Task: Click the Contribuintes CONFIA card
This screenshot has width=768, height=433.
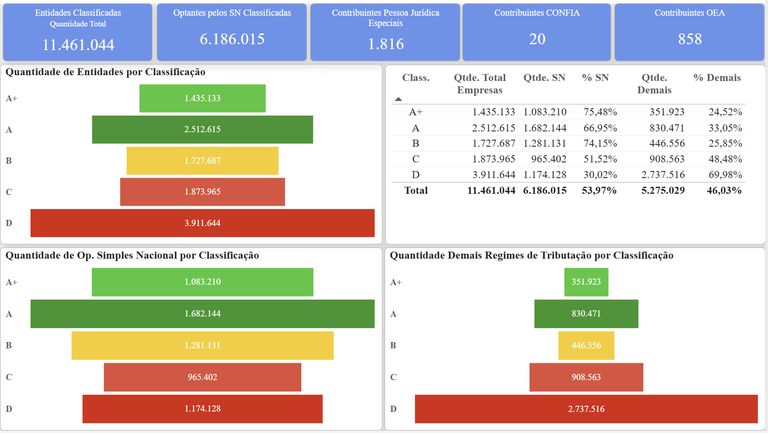Action: point(537,32)
